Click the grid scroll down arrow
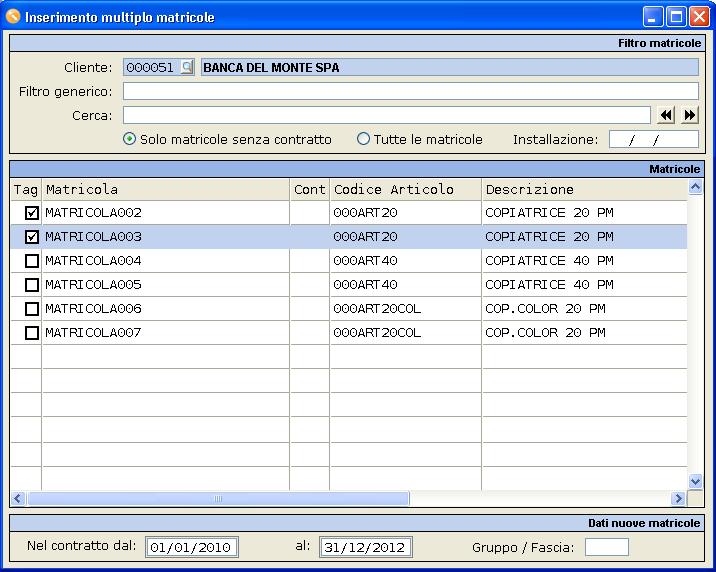 [x=695, y=481]
